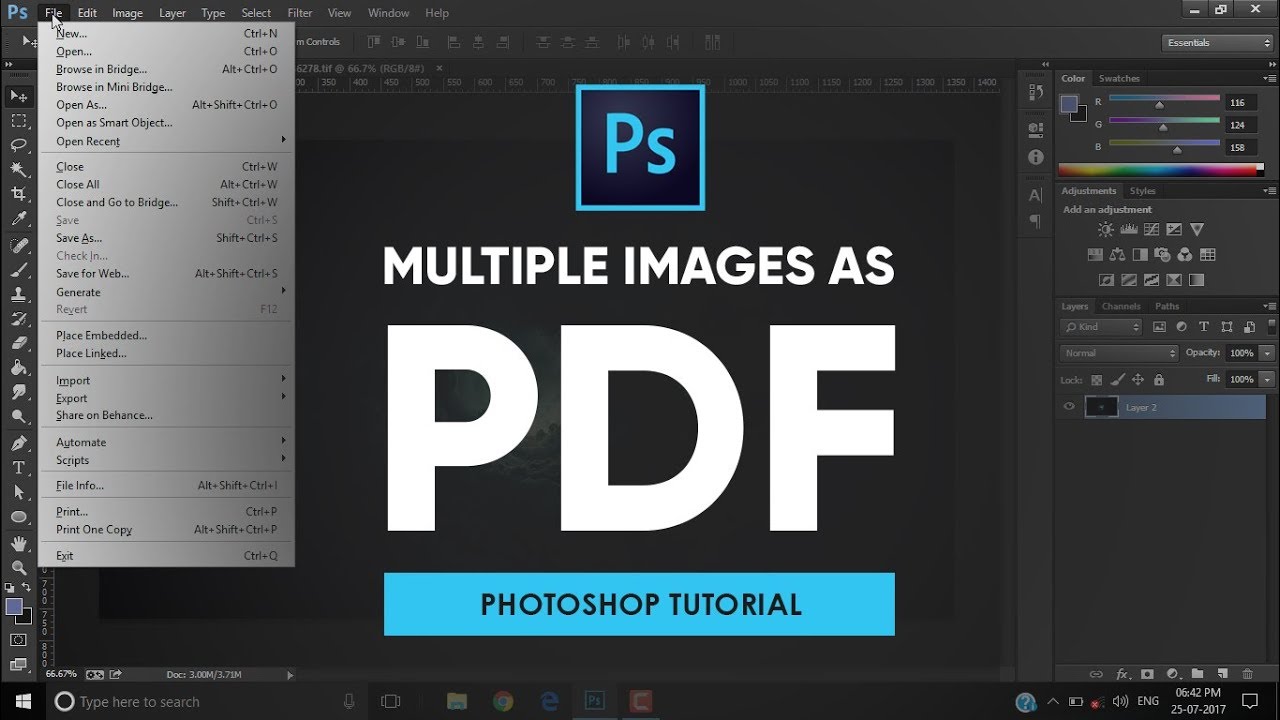Select the Move tool in the toolbox
The width and height of the screenshot is (1280, 720).
18,96
